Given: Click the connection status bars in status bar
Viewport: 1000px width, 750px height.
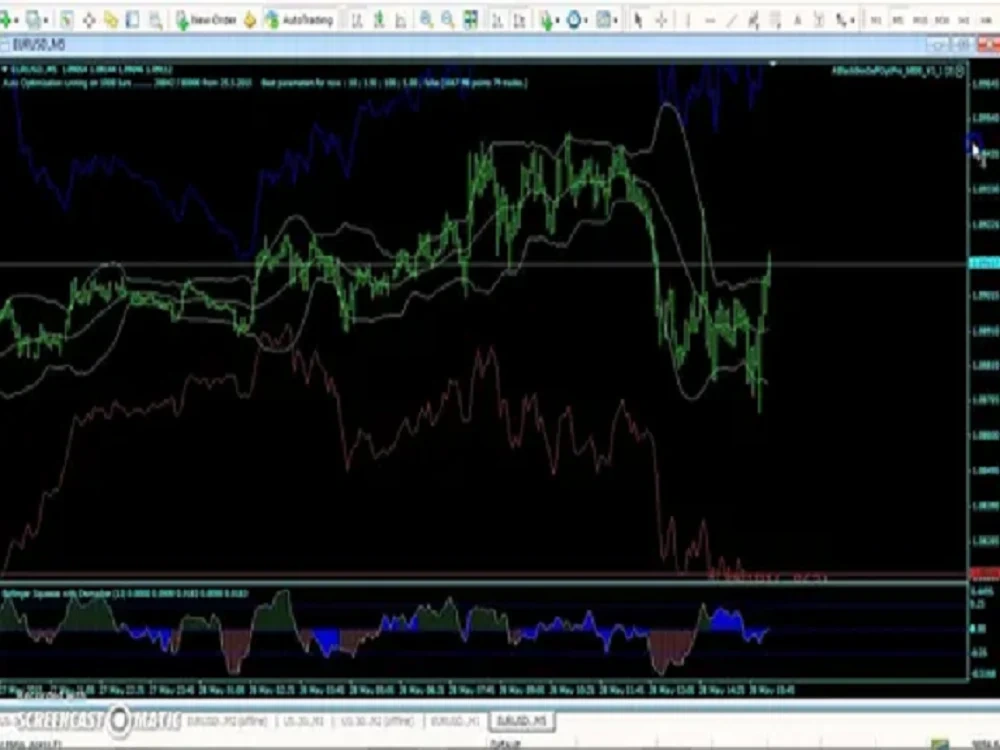Looking at the screenshot, I should 938,744.
